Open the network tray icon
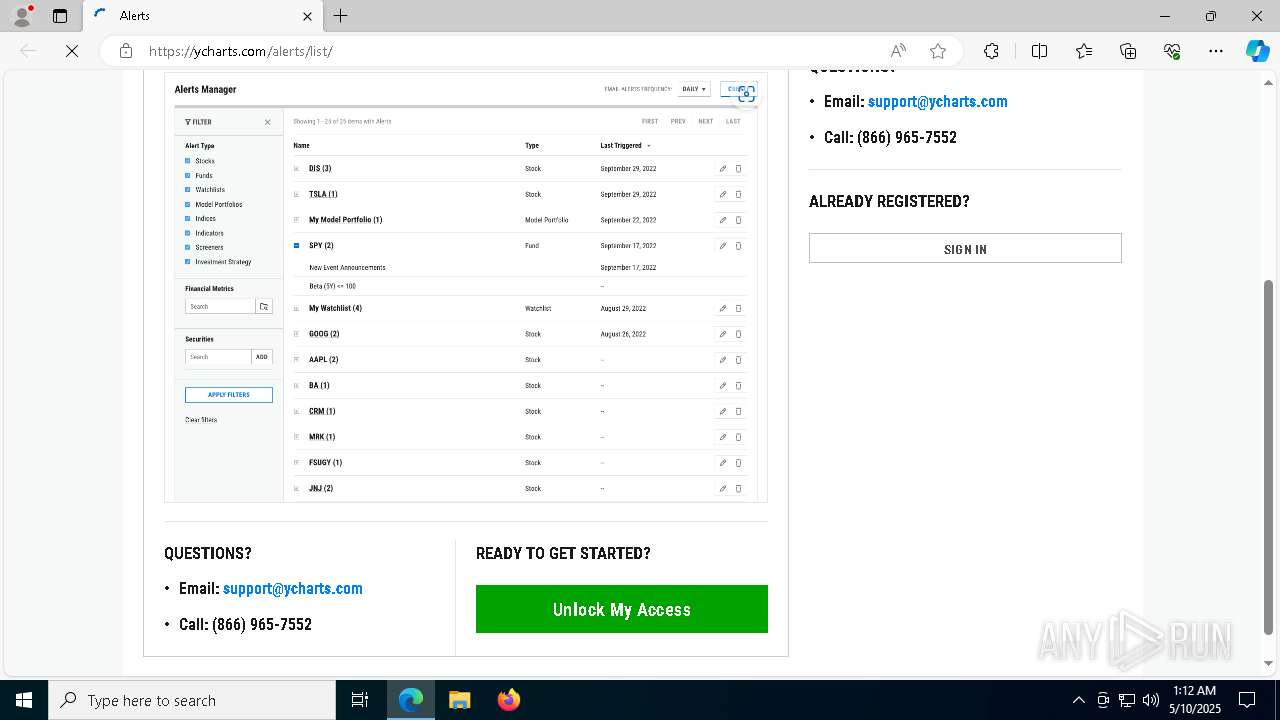Screen dimensions: 1280x720 1127,700
